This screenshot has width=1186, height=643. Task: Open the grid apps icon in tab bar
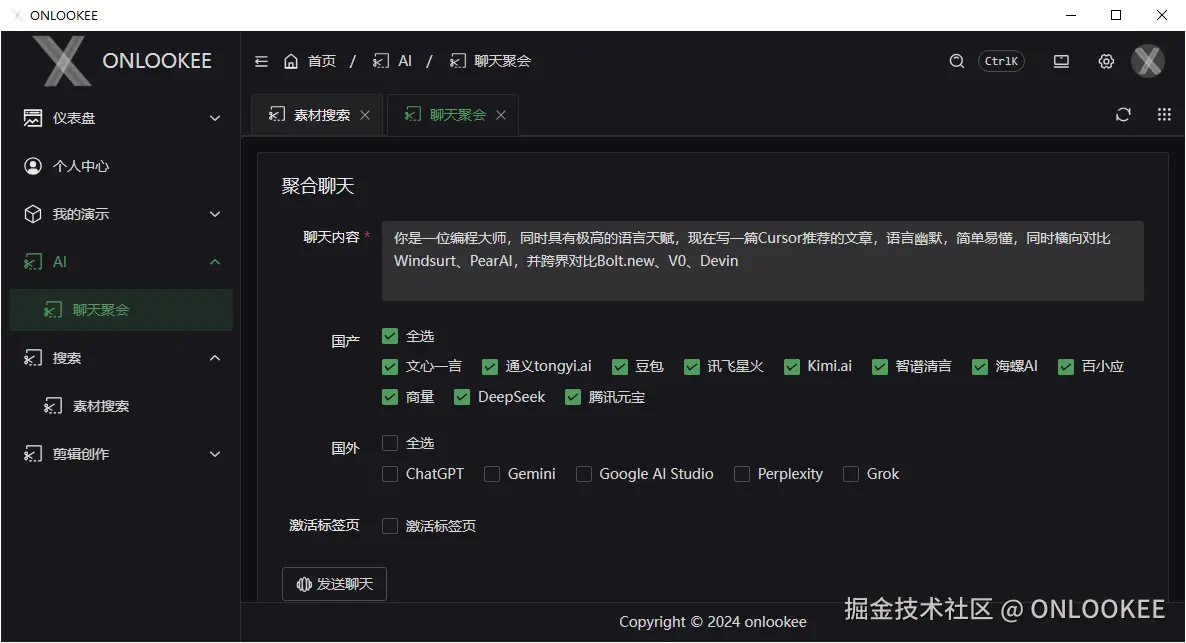point(1164,115)
